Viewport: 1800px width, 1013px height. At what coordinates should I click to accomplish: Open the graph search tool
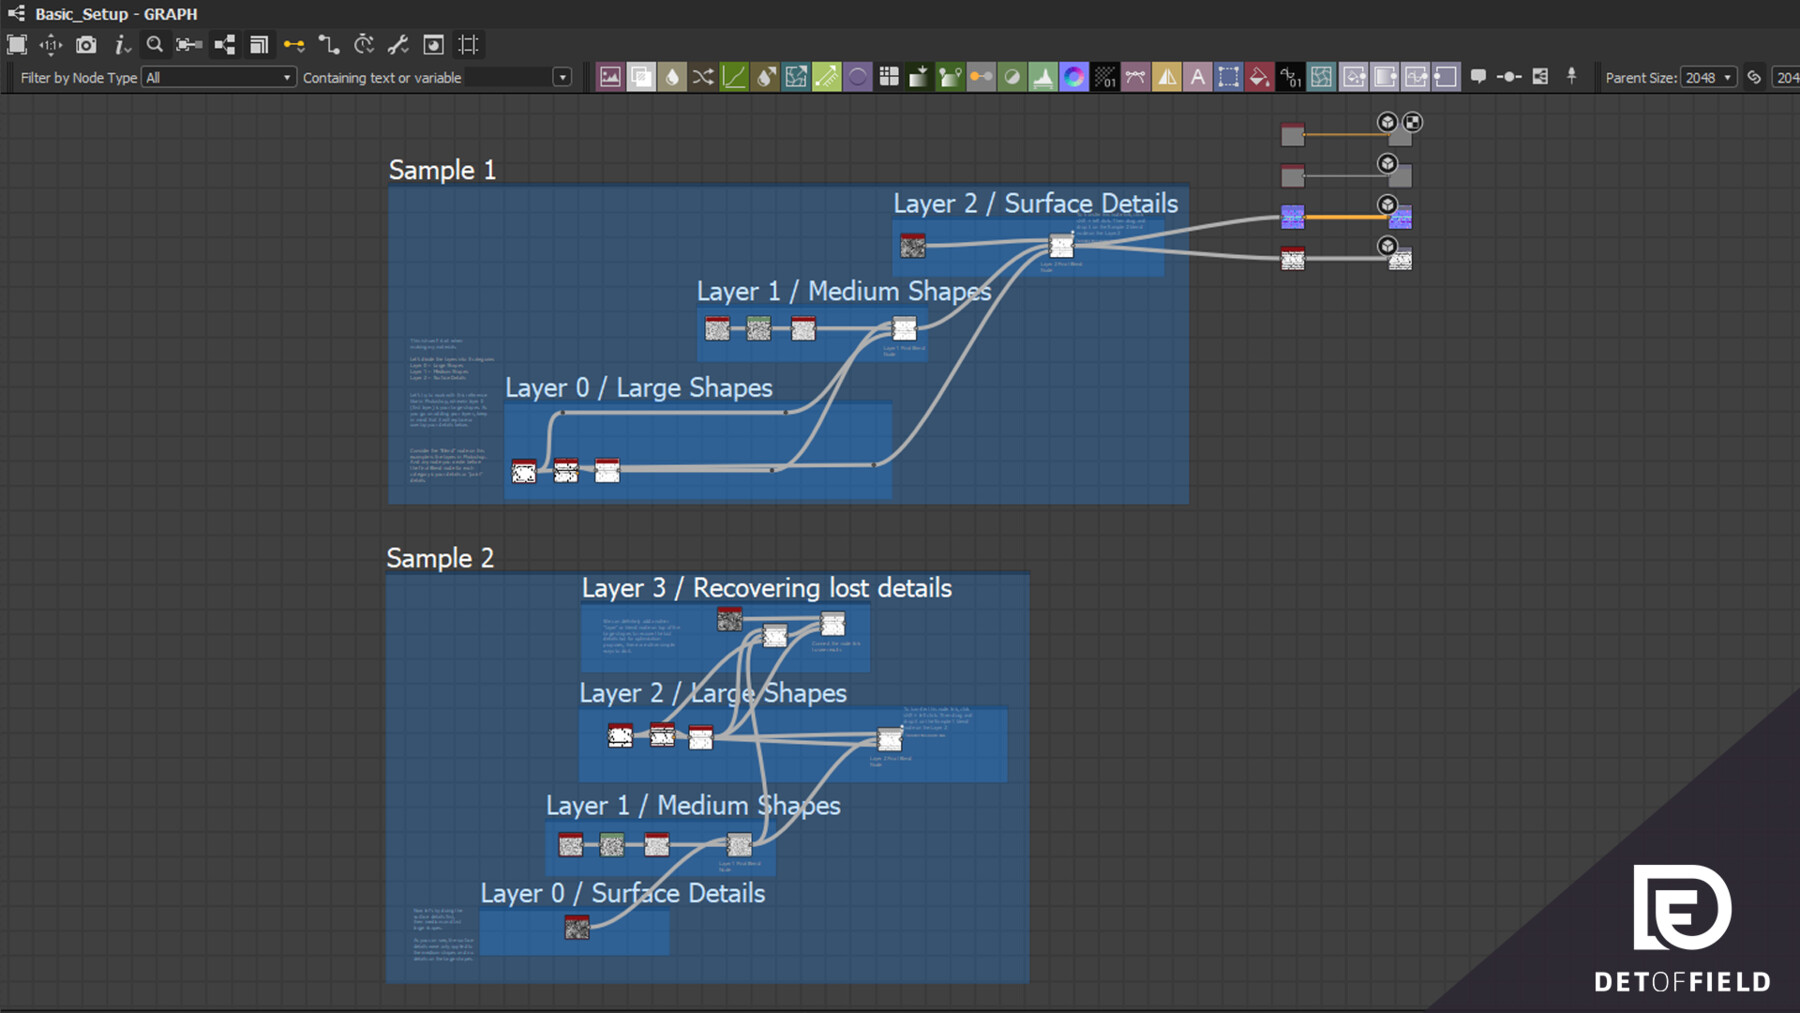(x=155, y=44)
